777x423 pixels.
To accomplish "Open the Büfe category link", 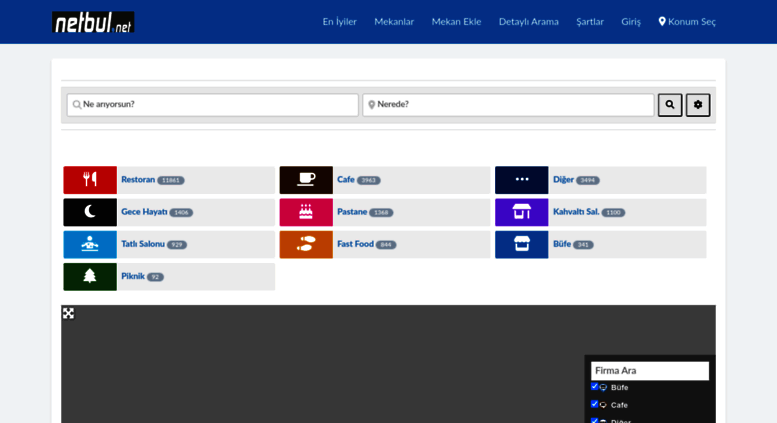I will click(x=562, y=244).
